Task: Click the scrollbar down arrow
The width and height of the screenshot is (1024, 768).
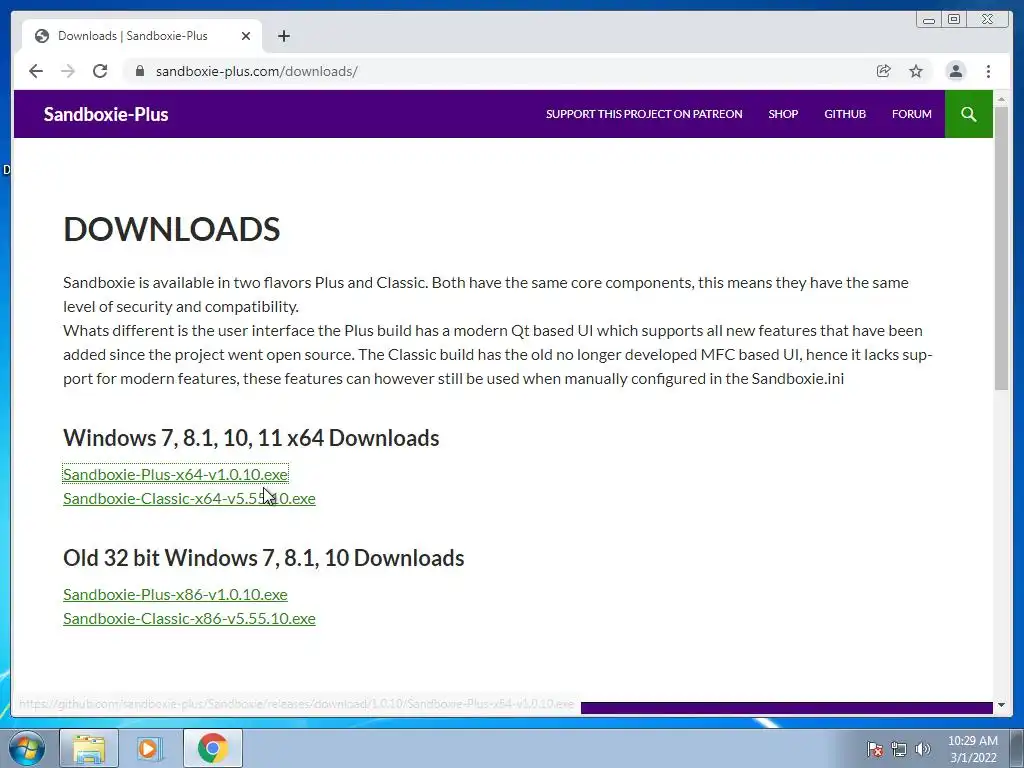Action: click(1001, 705)
